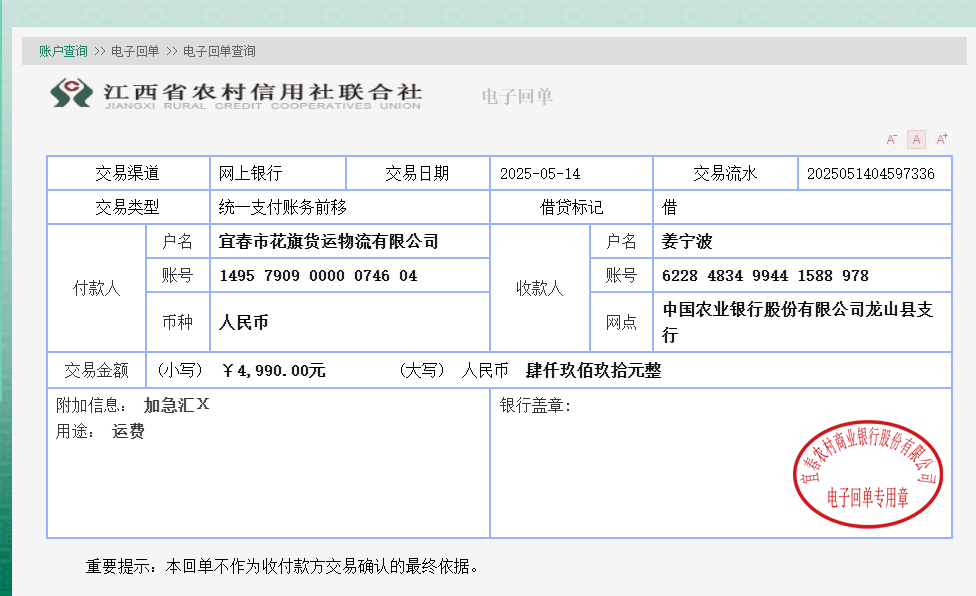Click the 交易金额 label cell
Image resolution: width=976 pixels, height=596 pixels.
tap(96, 370)
